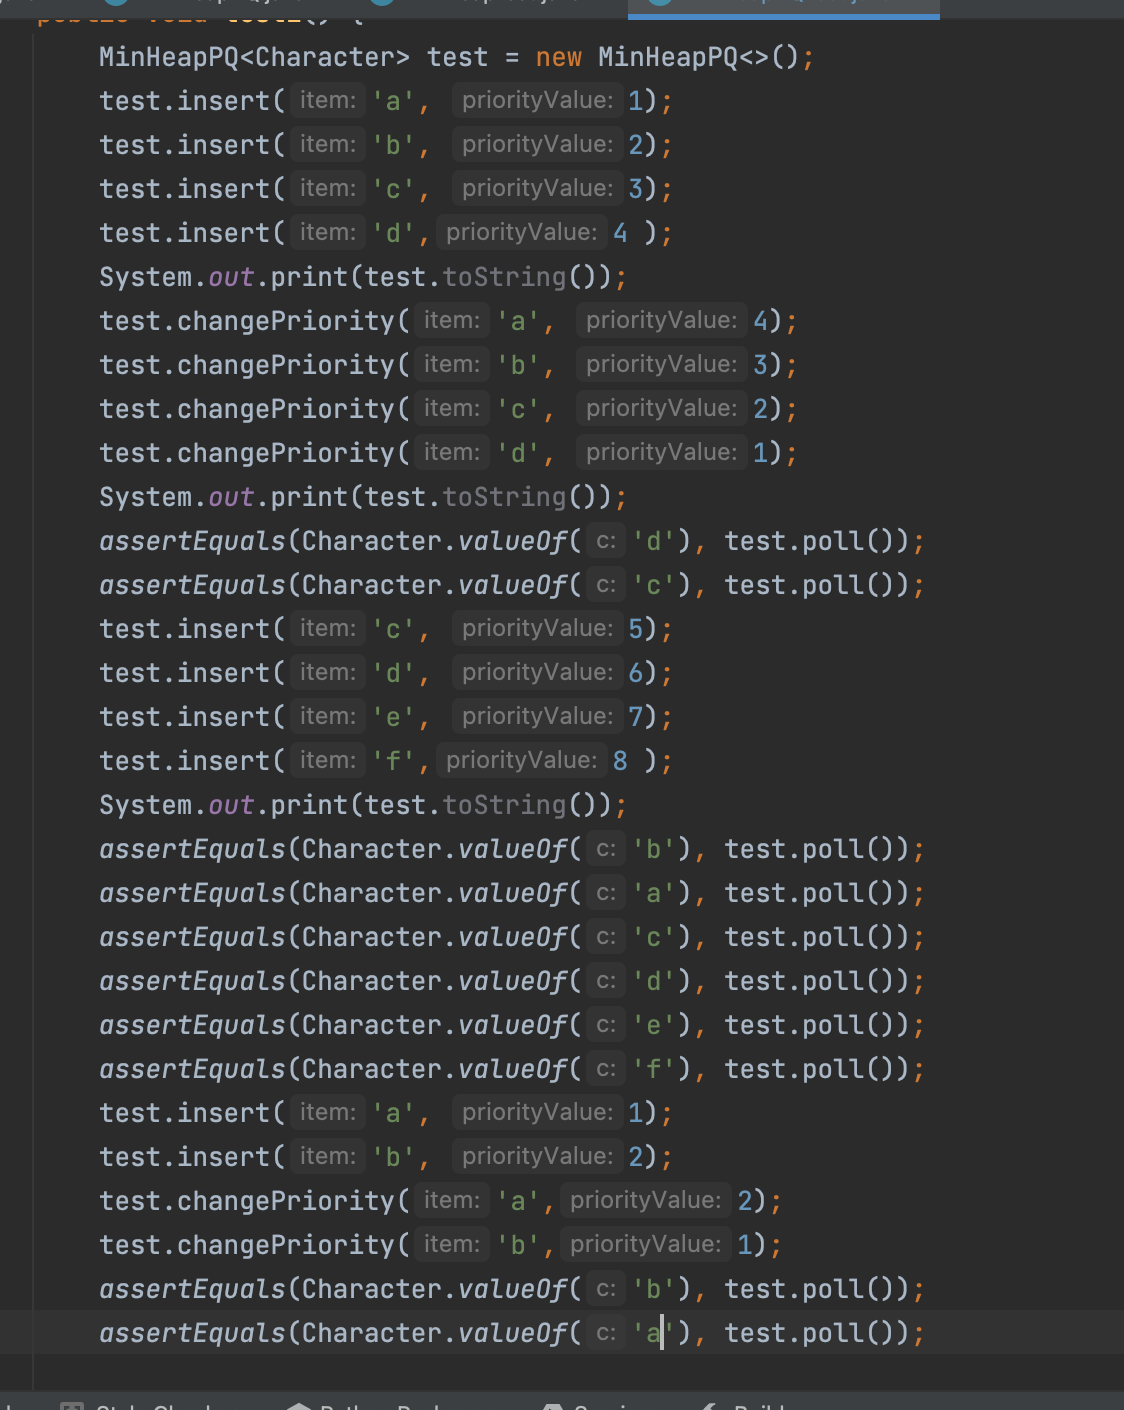Click valueOf in the first assertEquals line
Image resolution: width=1124 pixels, height=1410 pixels.
[x=512, y=541]
